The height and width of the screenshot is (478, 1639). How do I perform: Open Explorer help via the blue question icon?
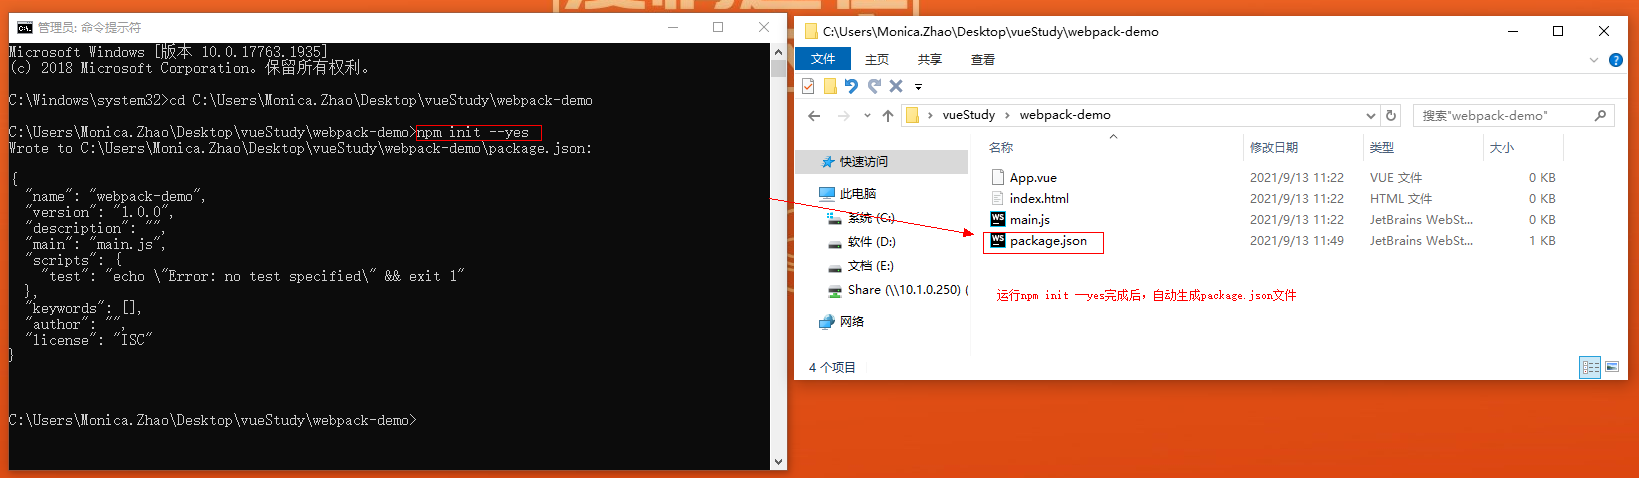[x=1615, y=60]
